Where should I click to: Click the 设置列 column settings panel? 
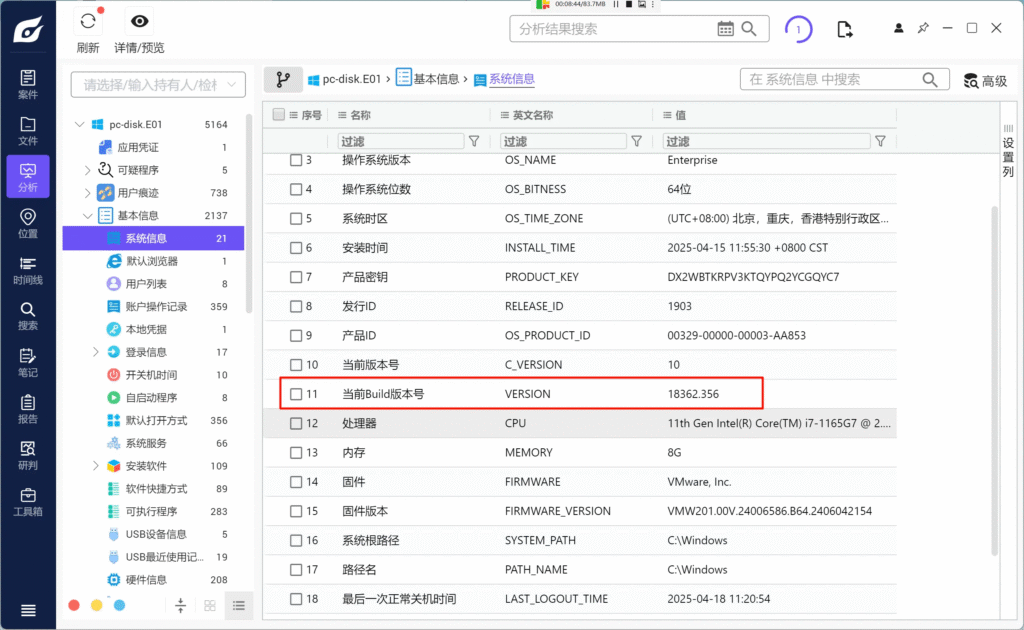(1008, 157)
